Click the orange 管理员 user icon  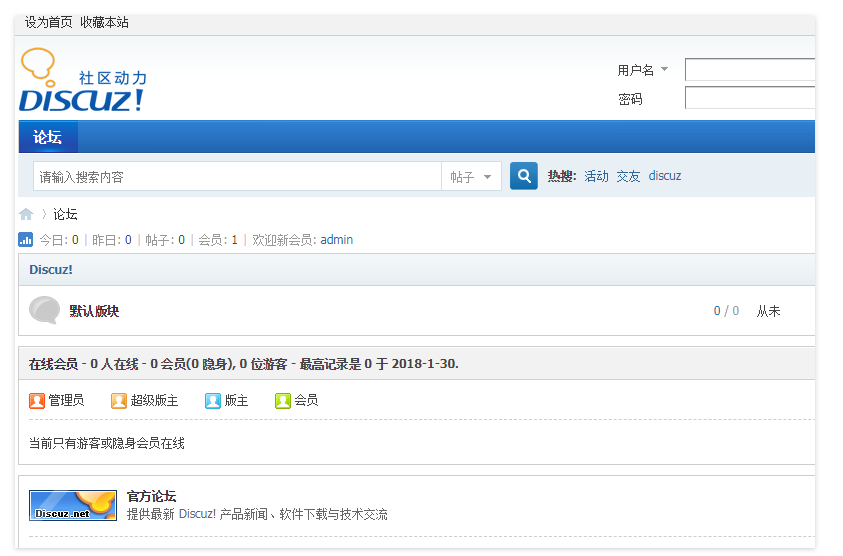click(x=37, y=400)
